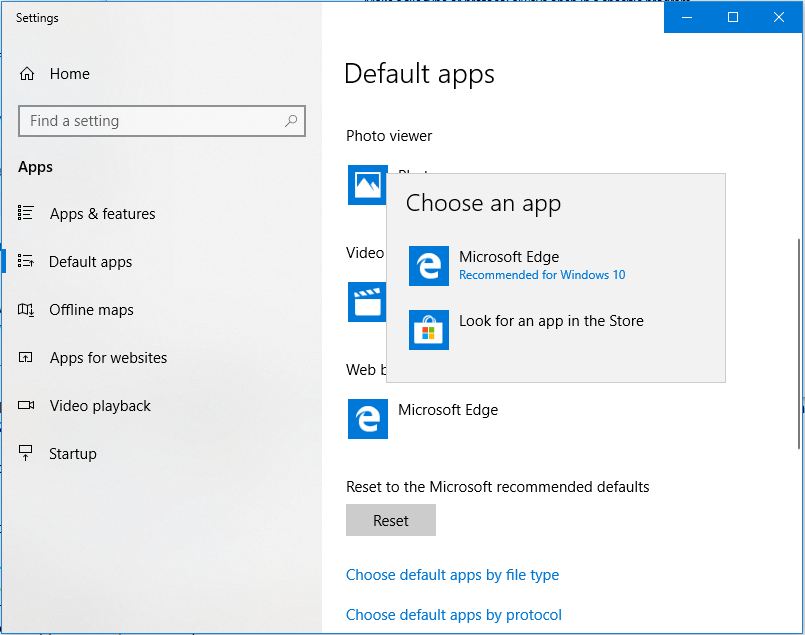Open Choose default apps by file type
Viewport: 805px width, 635px height.
click(x=452, y=575)
